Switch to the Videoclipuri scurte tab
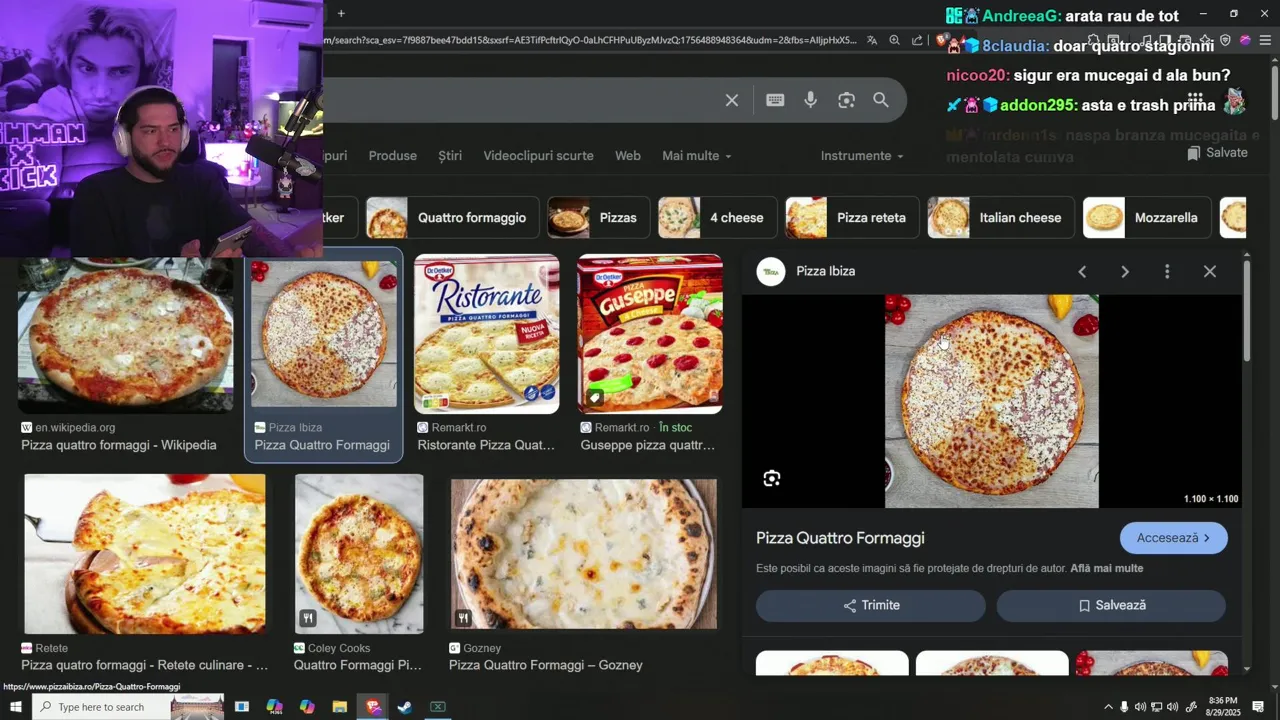1280x720 pixels. point(539,156)
